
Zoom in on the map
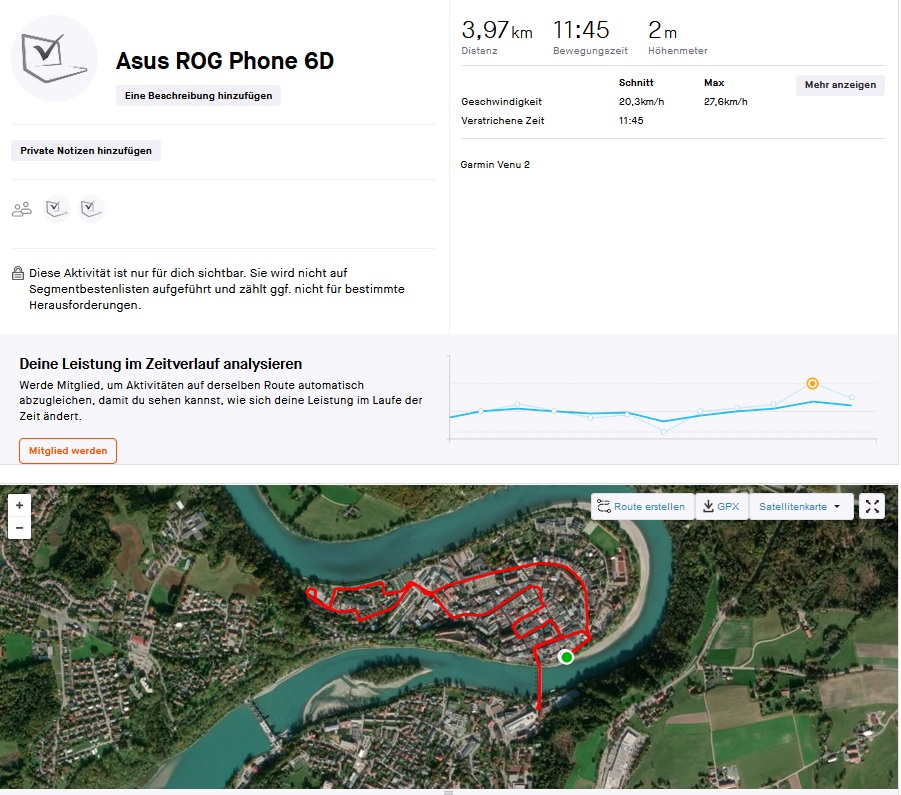[x=19, y=506]
